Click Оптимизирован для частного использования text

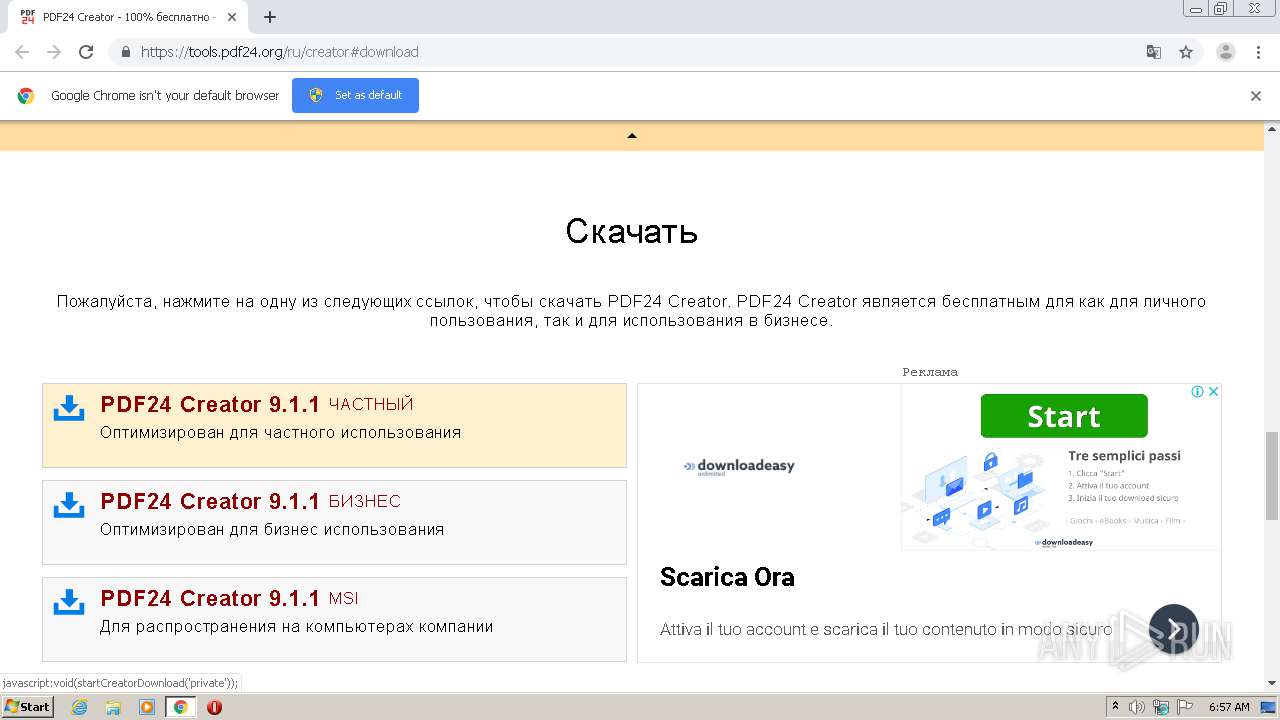click(x=280, y=433)
